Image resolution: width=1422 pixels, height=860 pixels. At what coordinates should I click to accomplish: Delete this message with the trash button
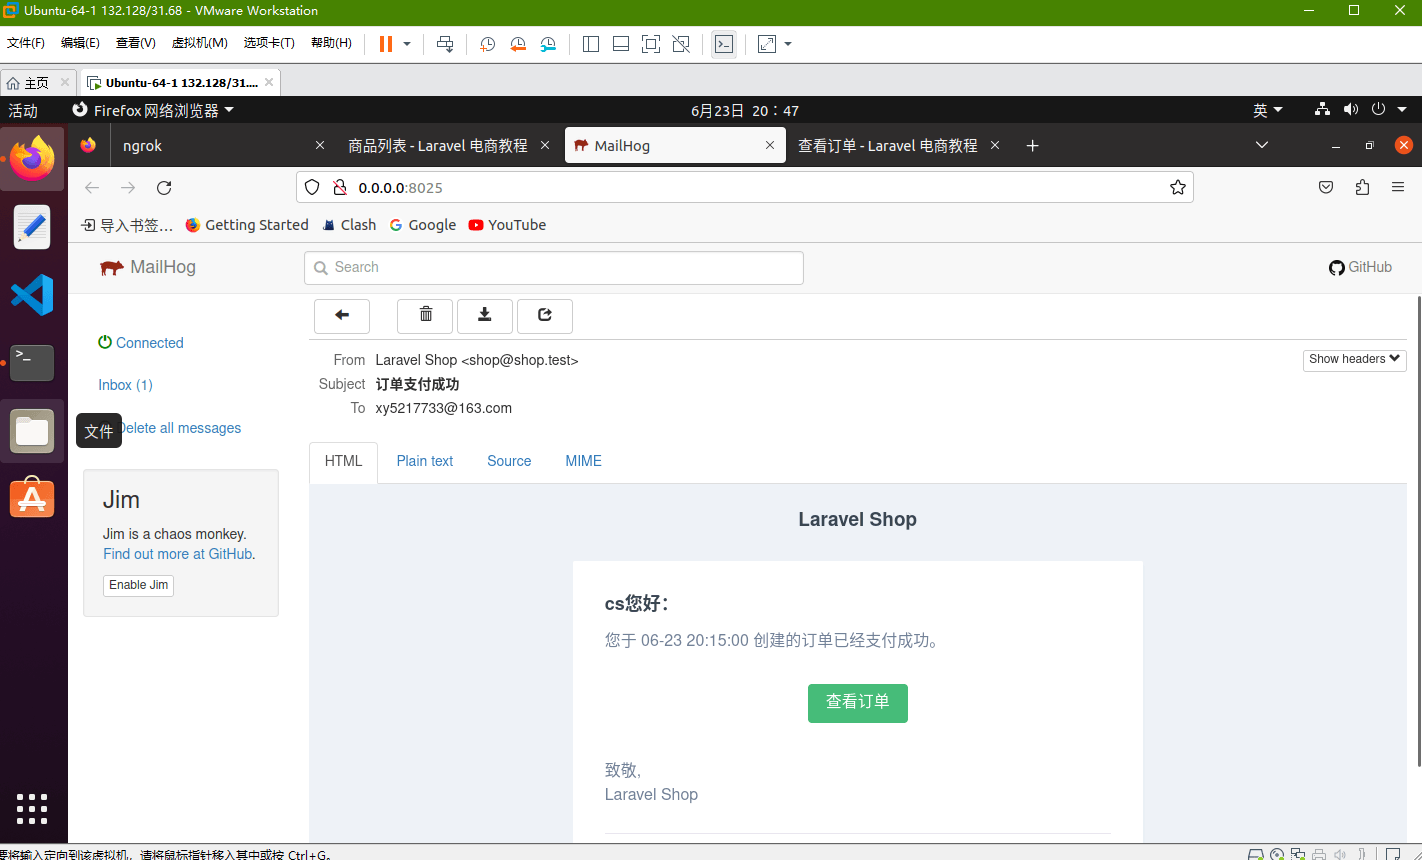tap(425, 316)
